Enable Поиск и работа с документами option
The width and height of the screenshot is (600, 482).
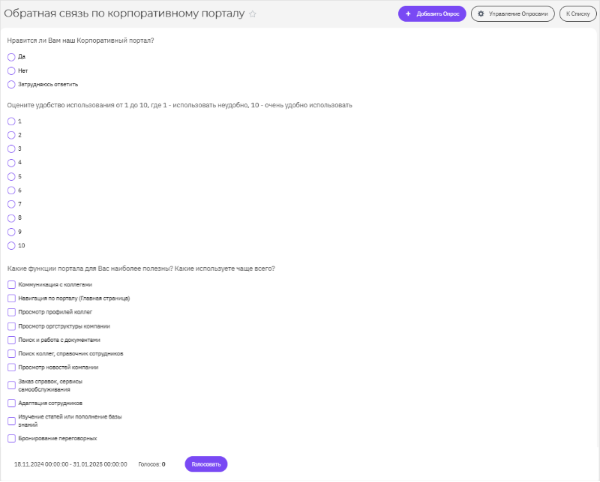pyautogui.click(x=11, y=340)
